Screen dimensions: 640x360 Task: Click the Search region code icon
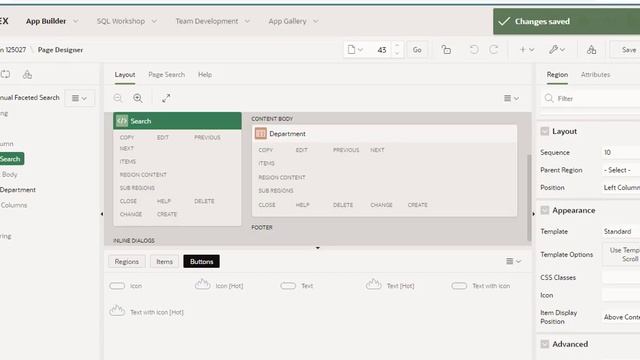click(122, 121)
